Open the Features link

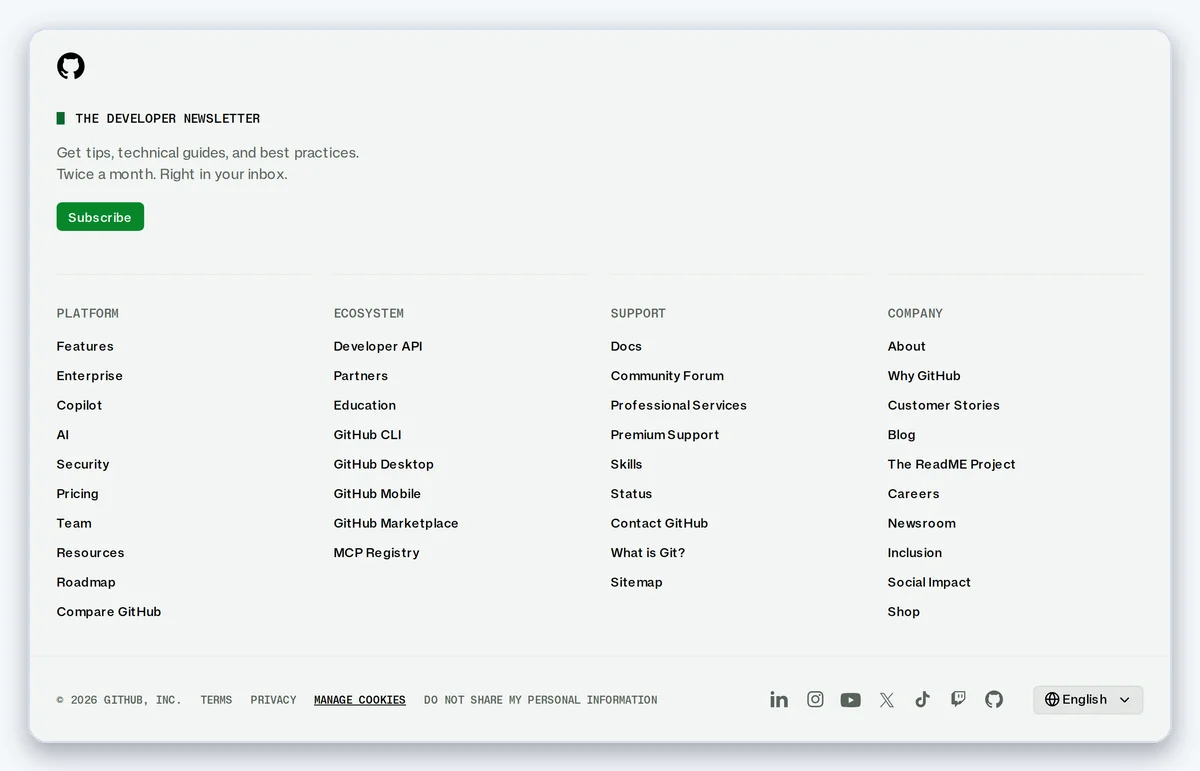pyautogui.click(x=85, y=346)
